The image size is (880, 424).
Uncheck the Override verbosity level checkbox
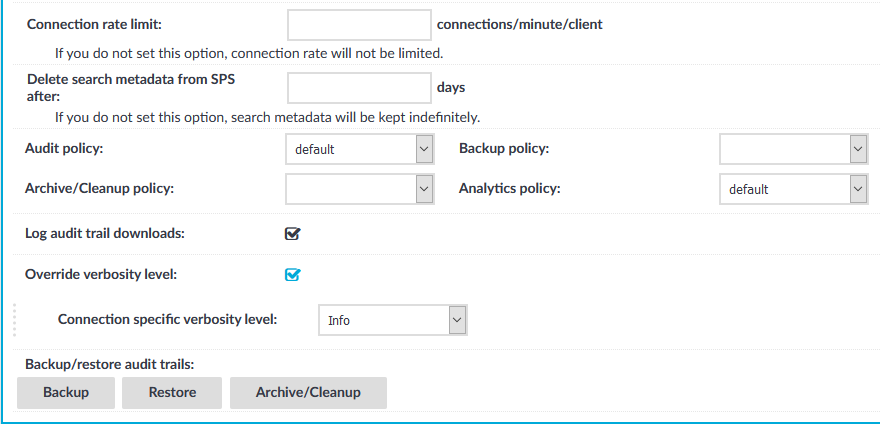292,275
